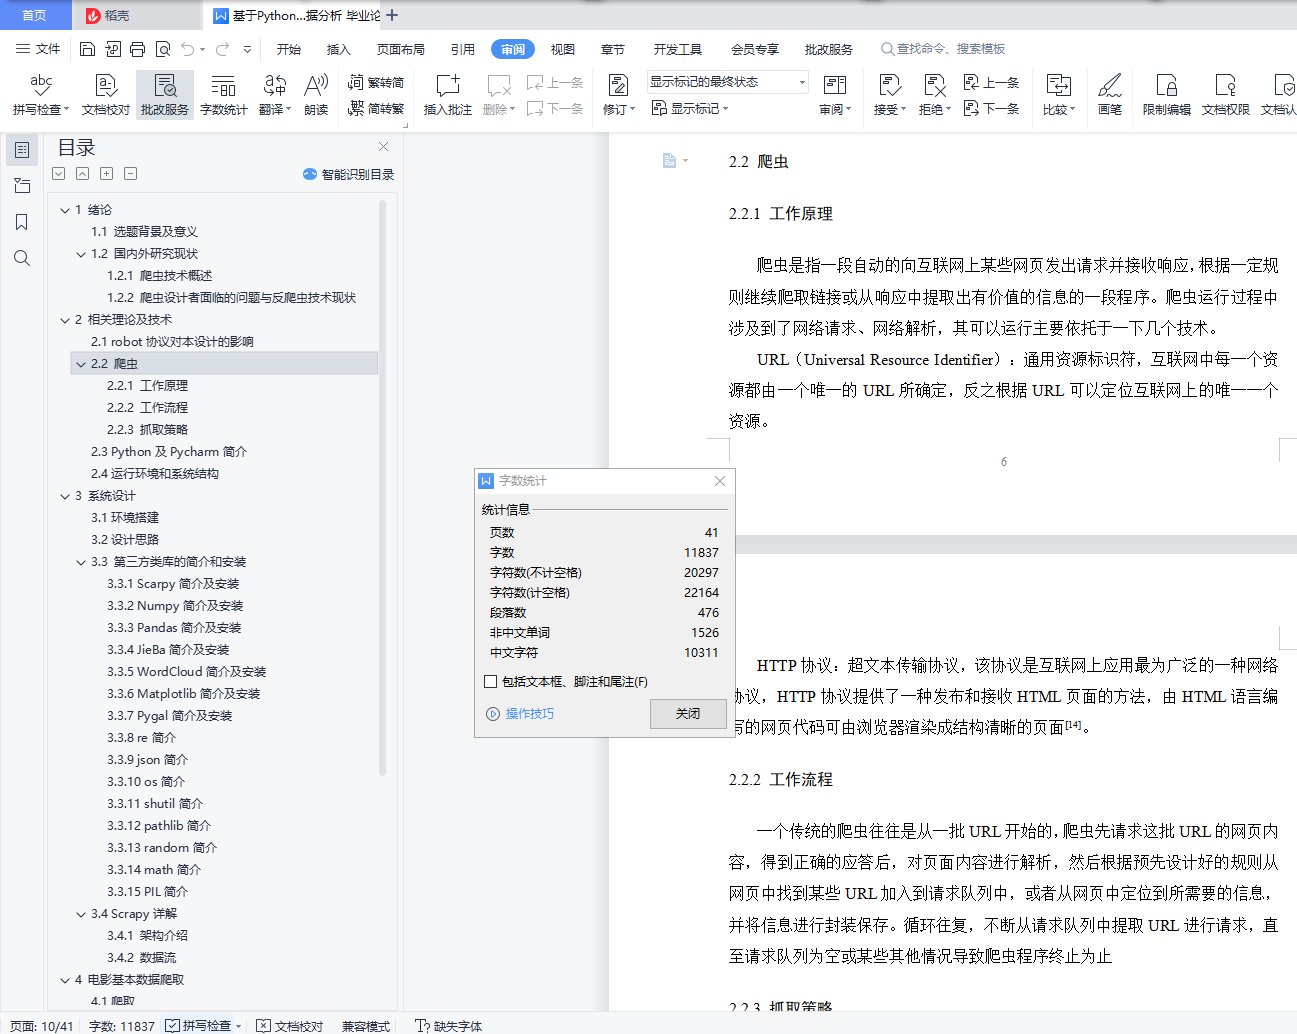Open the 文件 menu
The image size is (1297, 1034).
pos(38,49)
